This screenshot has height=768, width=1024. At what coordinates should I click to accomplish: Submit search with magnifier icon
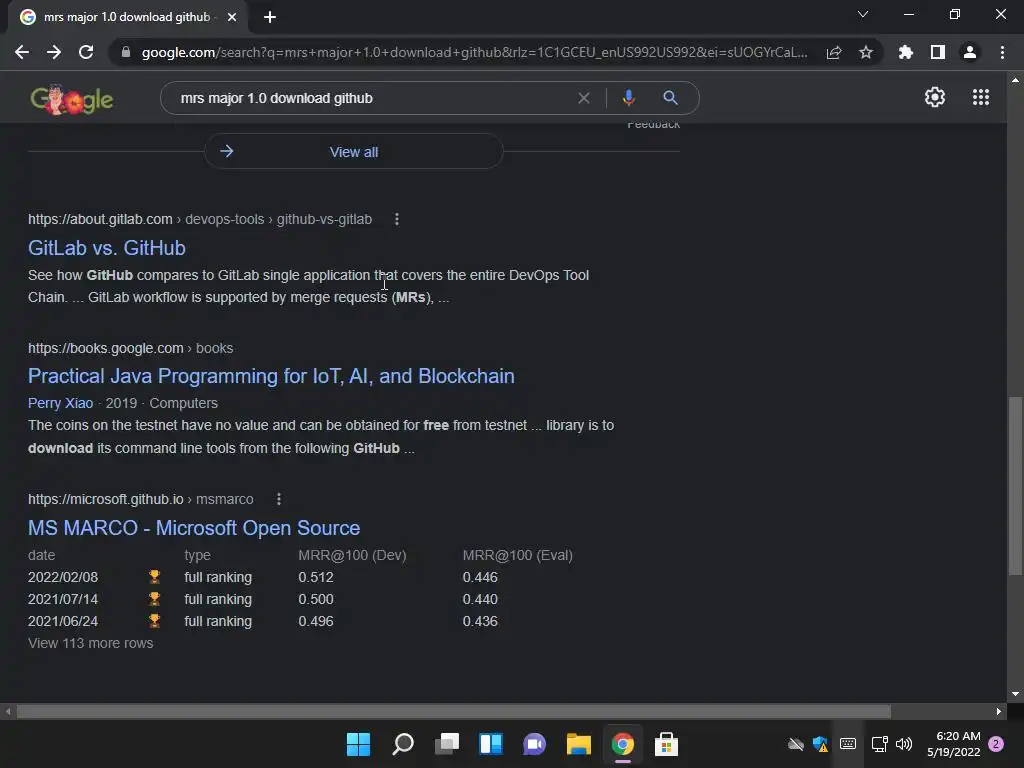point(670,98)
